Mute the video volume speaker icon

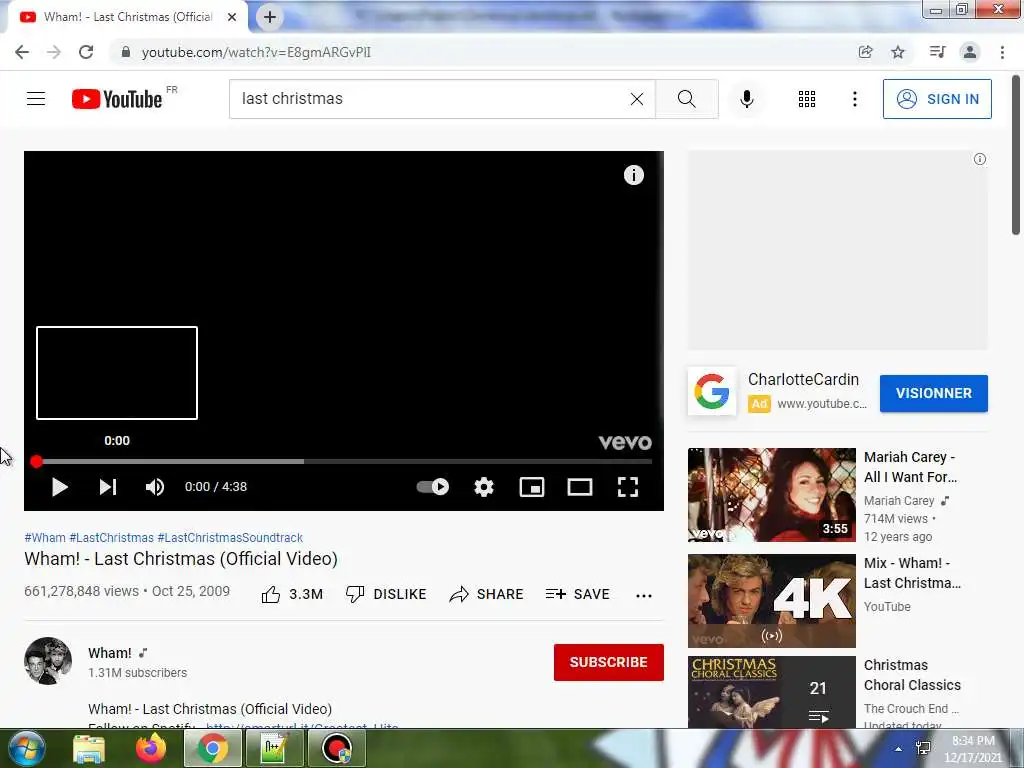(x=155, y=487)
